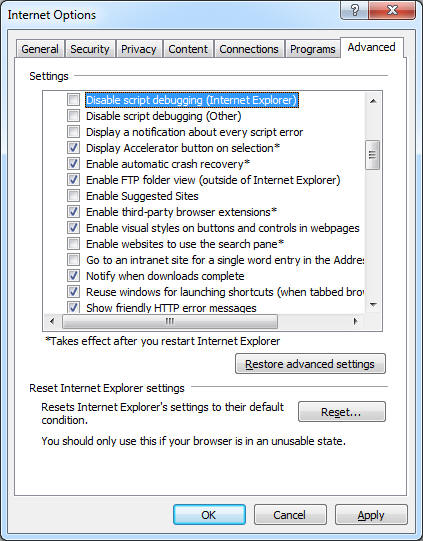Image resolution: width=423 pixels, height=541 pixels.
Task: Click the Help question mark button
Action: (354, 10)
